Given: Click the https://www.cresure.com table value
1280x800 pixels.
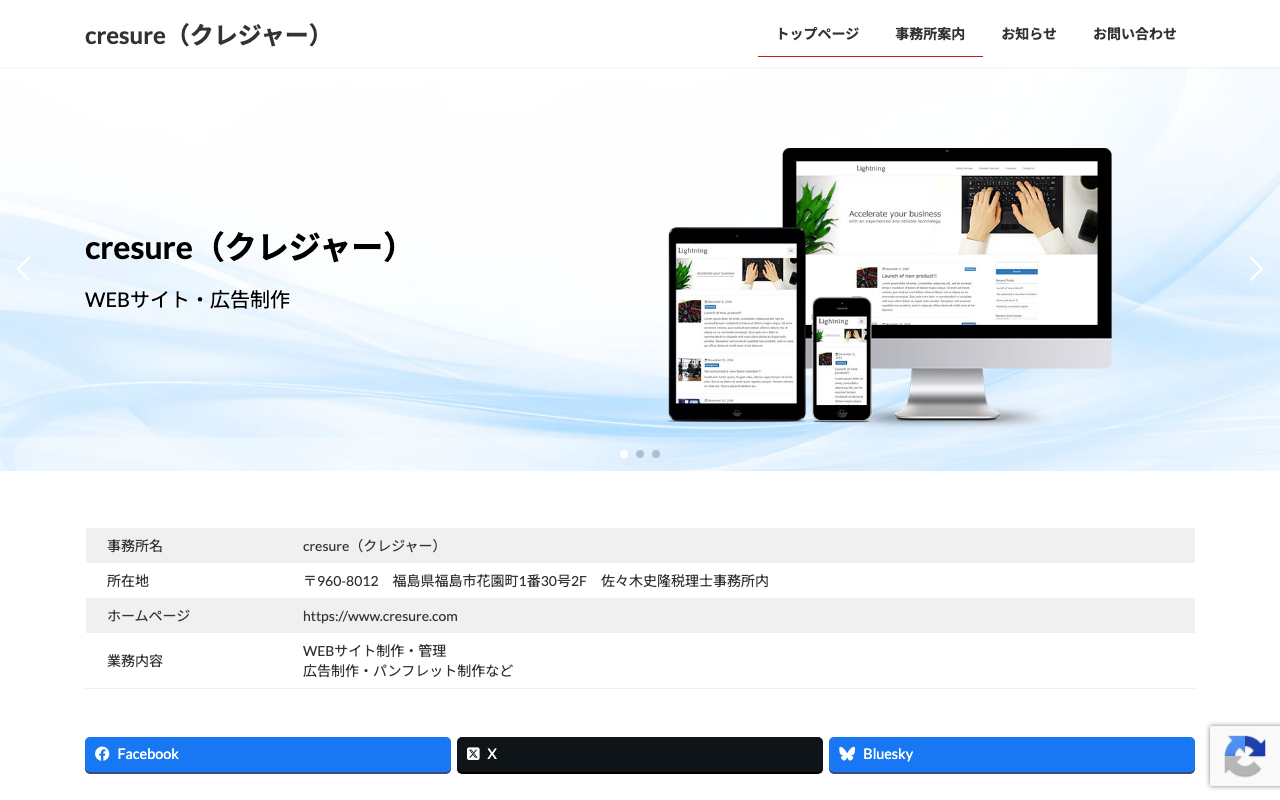Looking at the screenshot, I should 380,616.
